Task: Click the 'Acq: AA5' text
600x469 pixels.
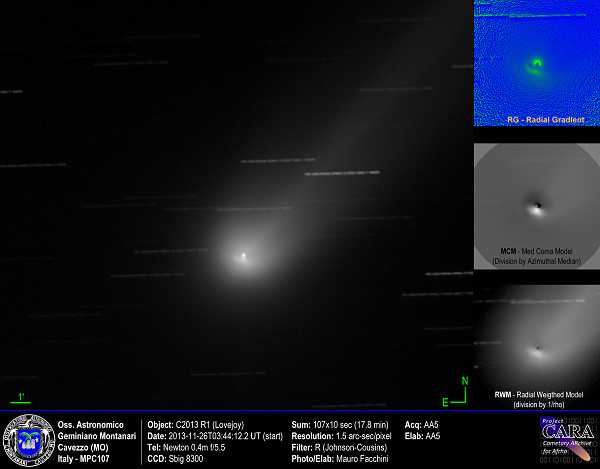Action: [421, 425]
